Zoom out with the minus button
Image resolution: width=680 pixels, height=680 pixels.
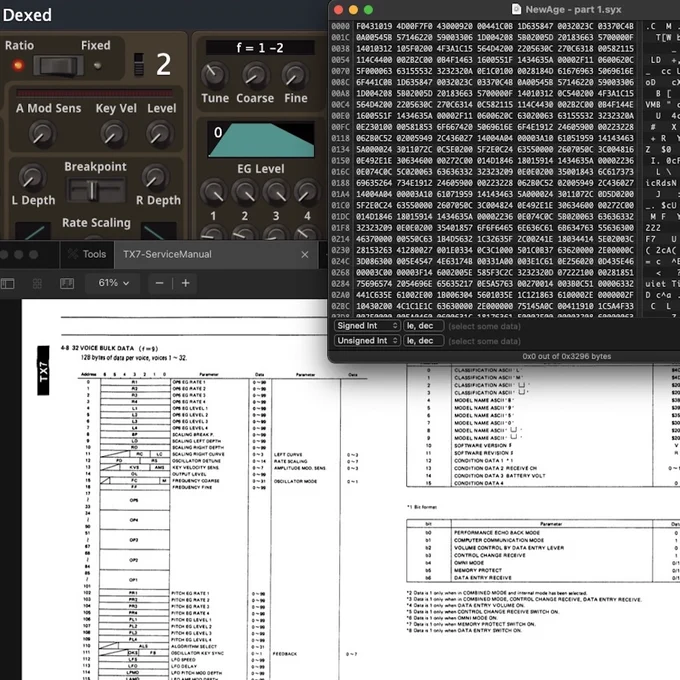pos(159,283)
